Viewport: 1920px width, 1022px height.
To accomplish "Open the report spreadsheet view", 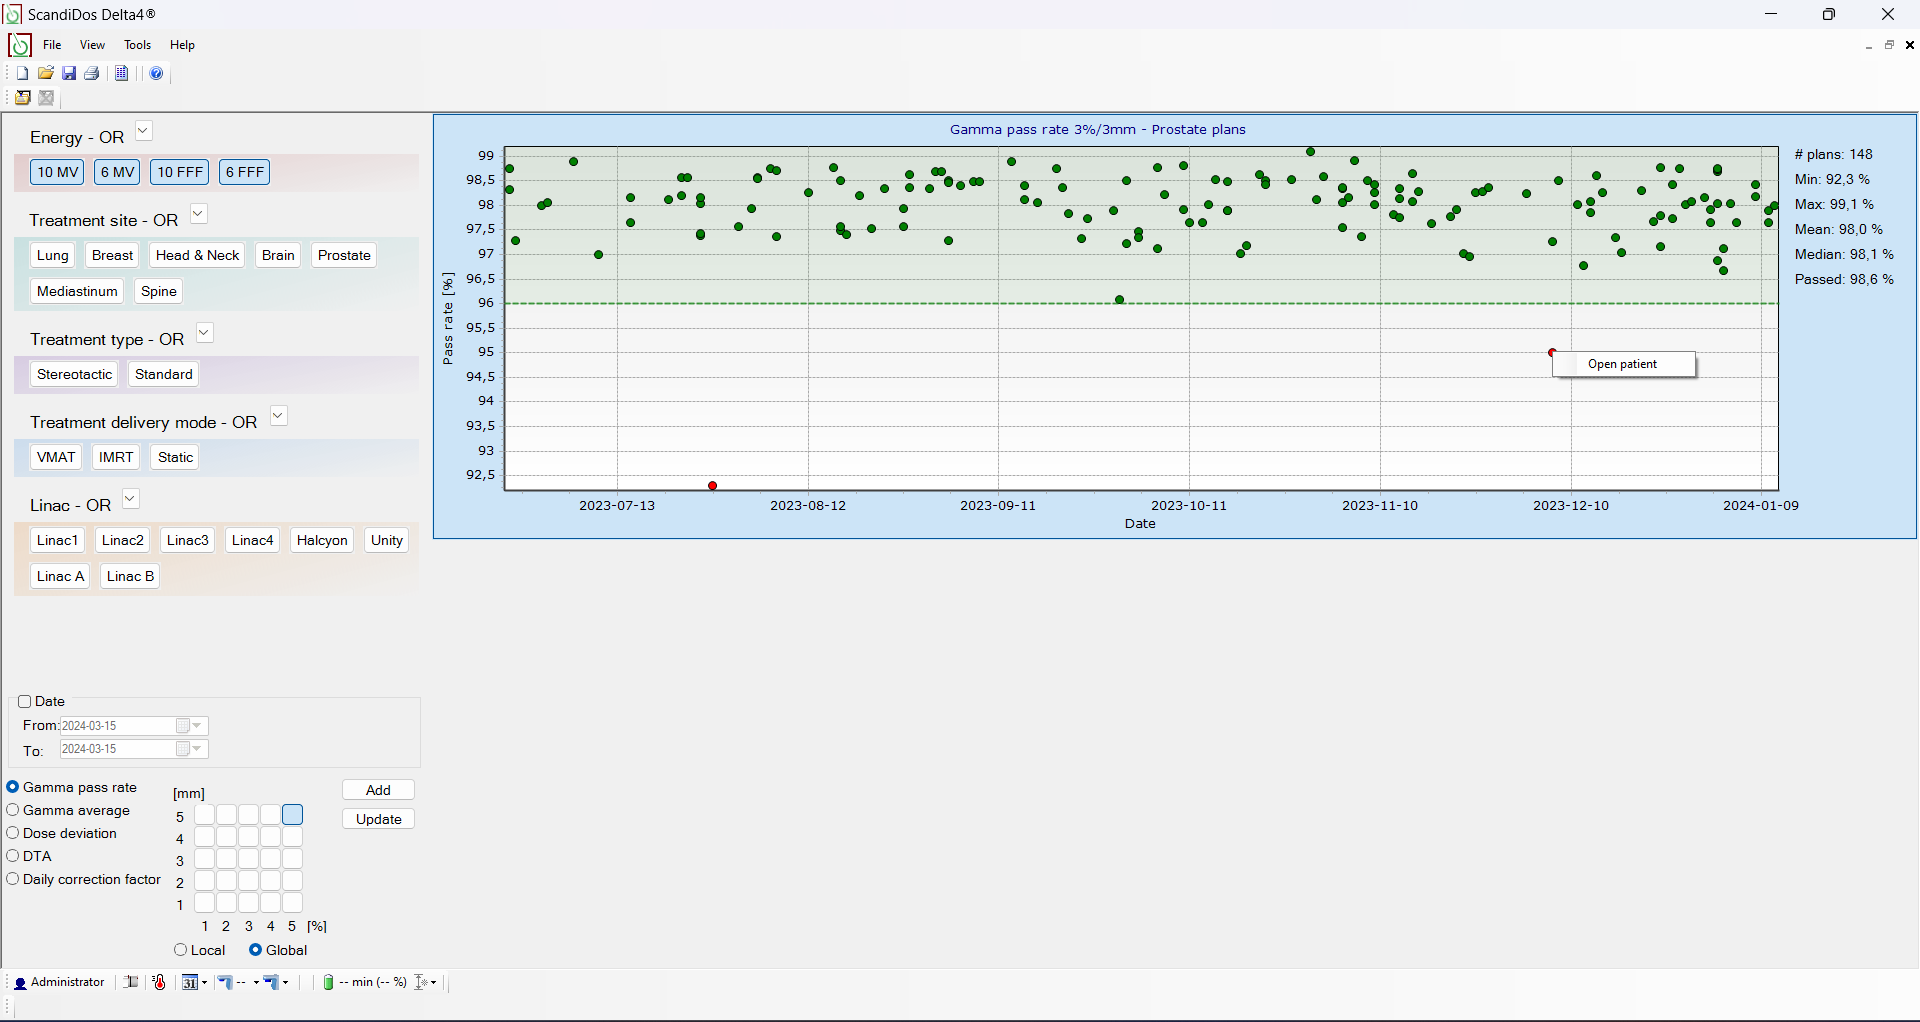I will coord(121,72).
